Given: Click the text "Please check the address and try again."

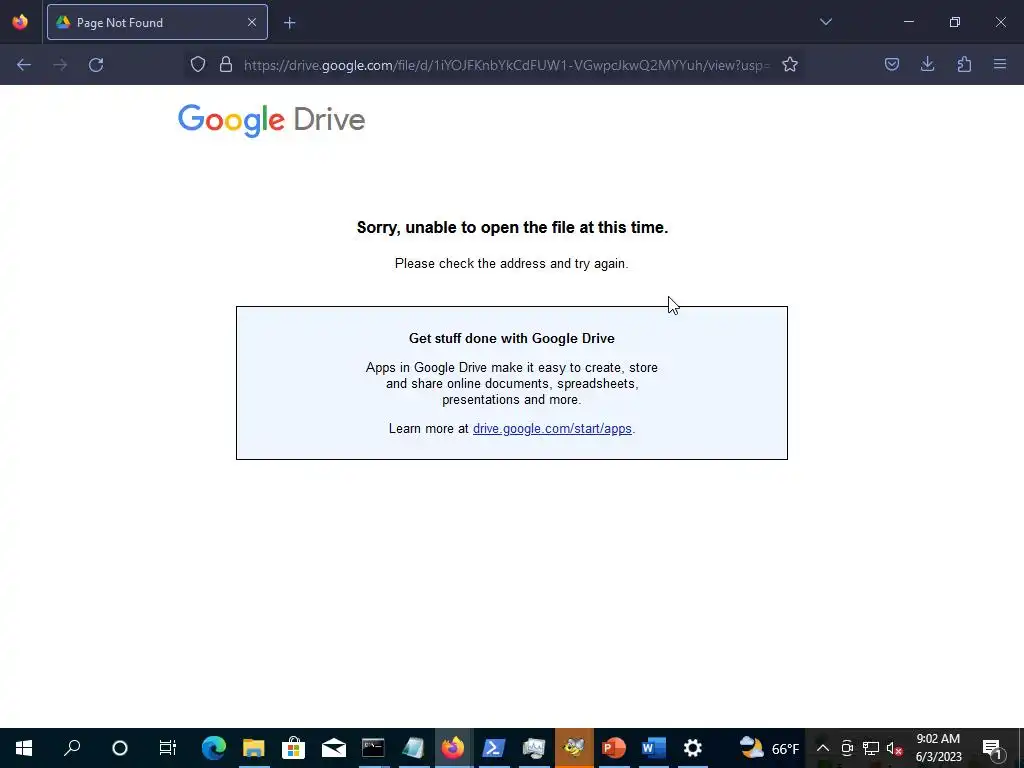Looking at the screenshot, I should pyautogui.click(x=511, y=264).
